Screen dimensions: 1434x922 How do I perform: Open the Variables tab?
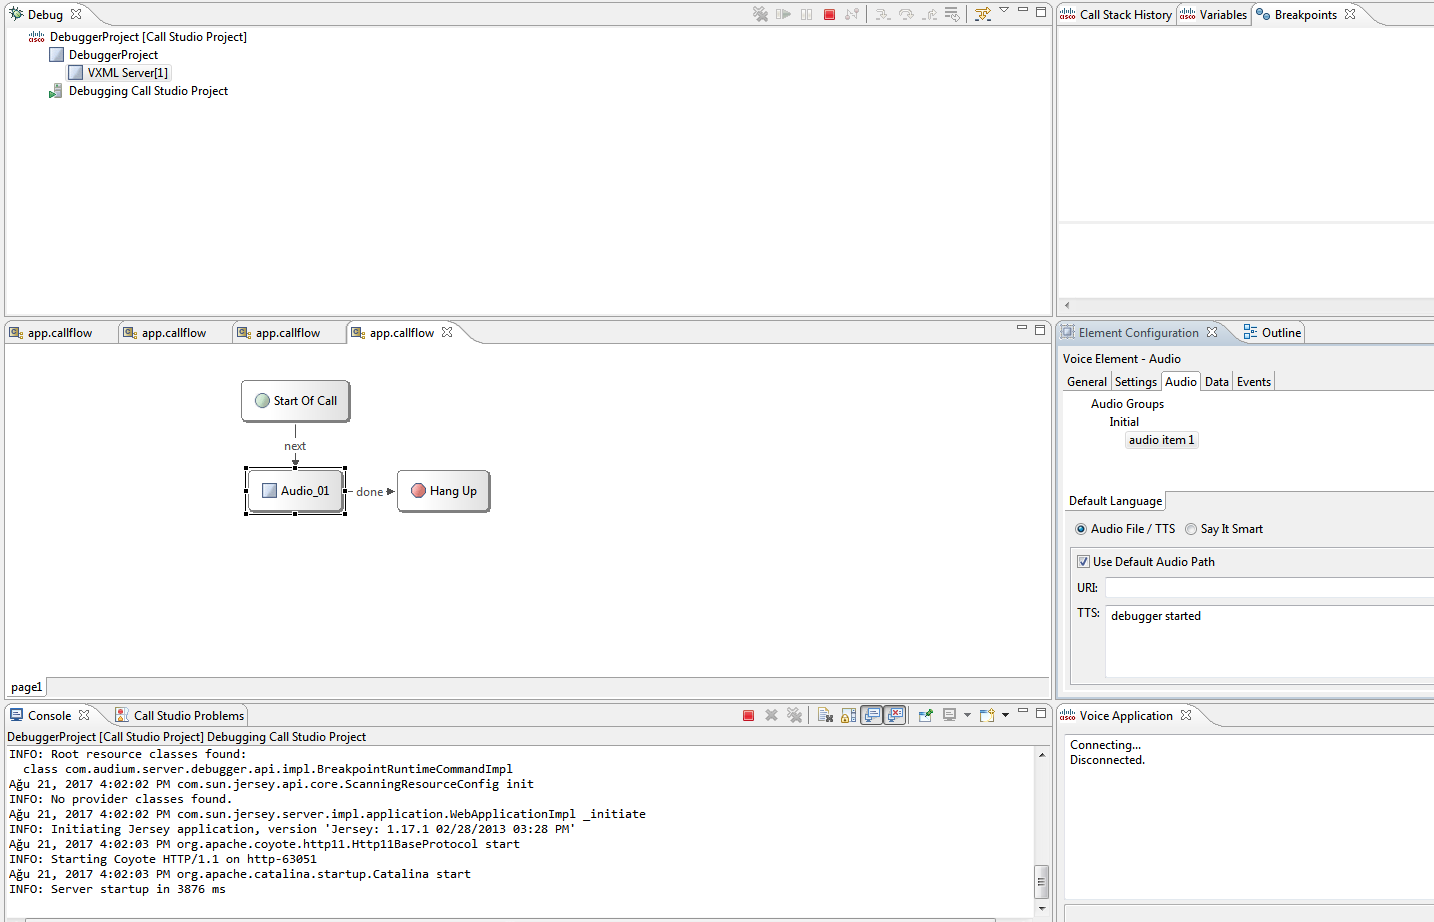pos(1214,15)
